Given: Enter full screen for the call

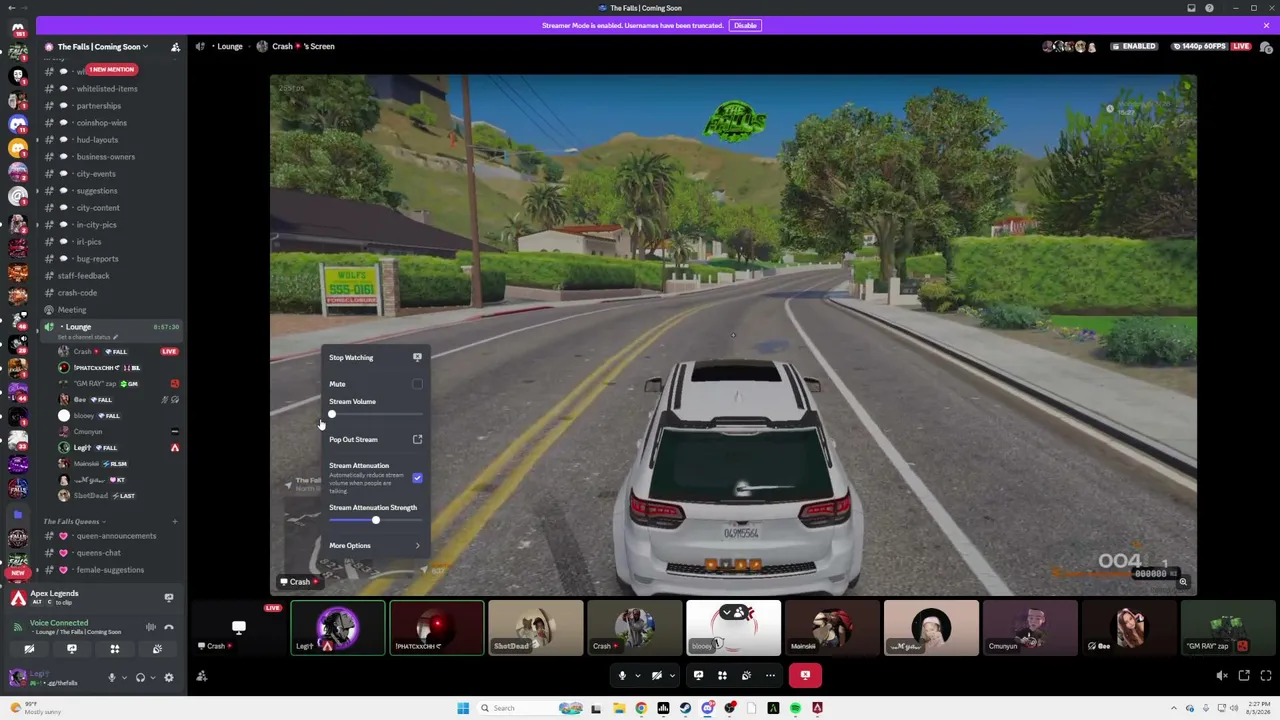Looking at the screenshot, I should 1266,676.
